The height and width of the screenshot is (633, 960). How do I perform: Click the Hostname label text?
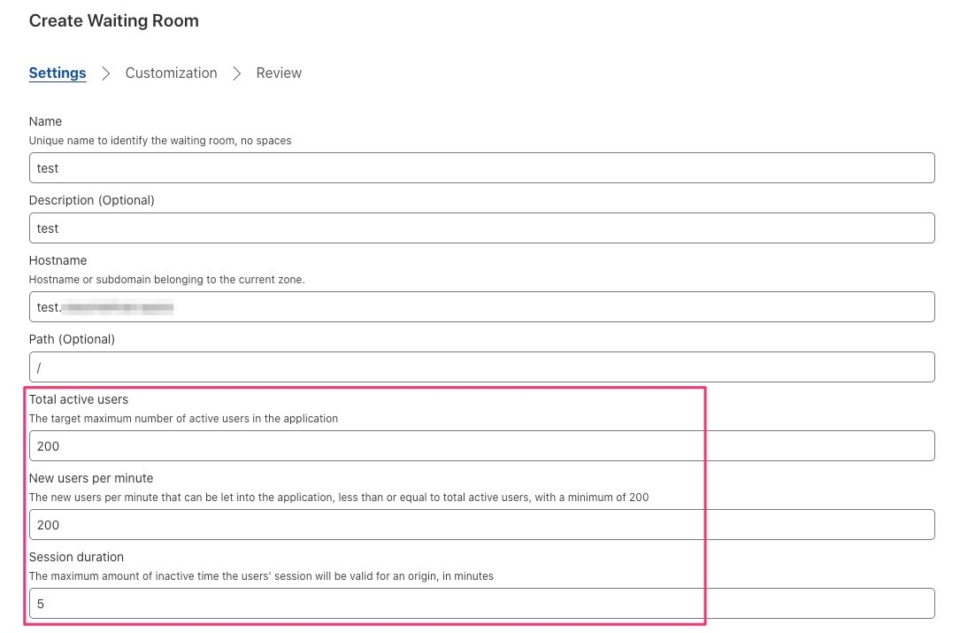pyautogui.click(x=58, y=259)
